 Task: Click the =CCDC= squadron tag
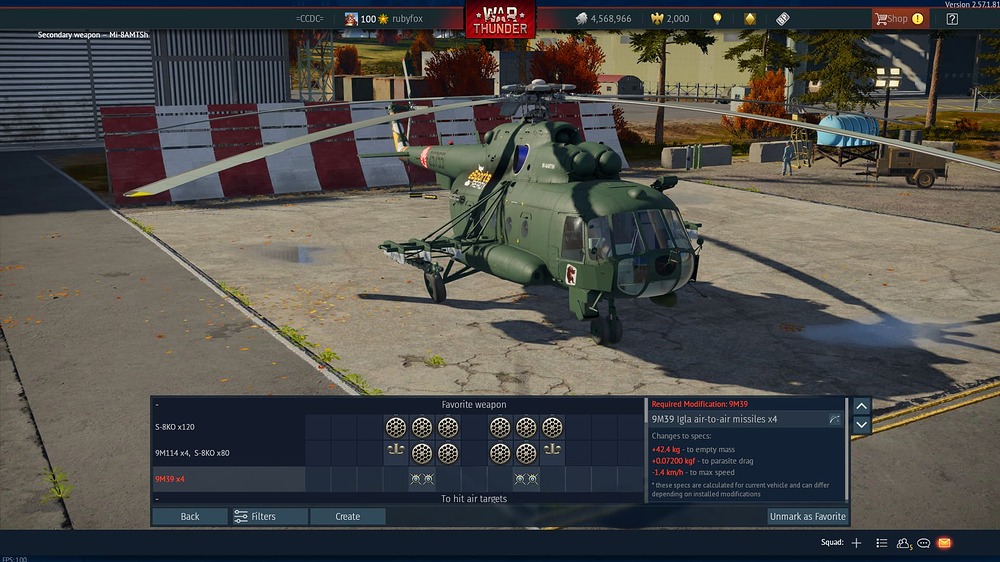(310, 18)
